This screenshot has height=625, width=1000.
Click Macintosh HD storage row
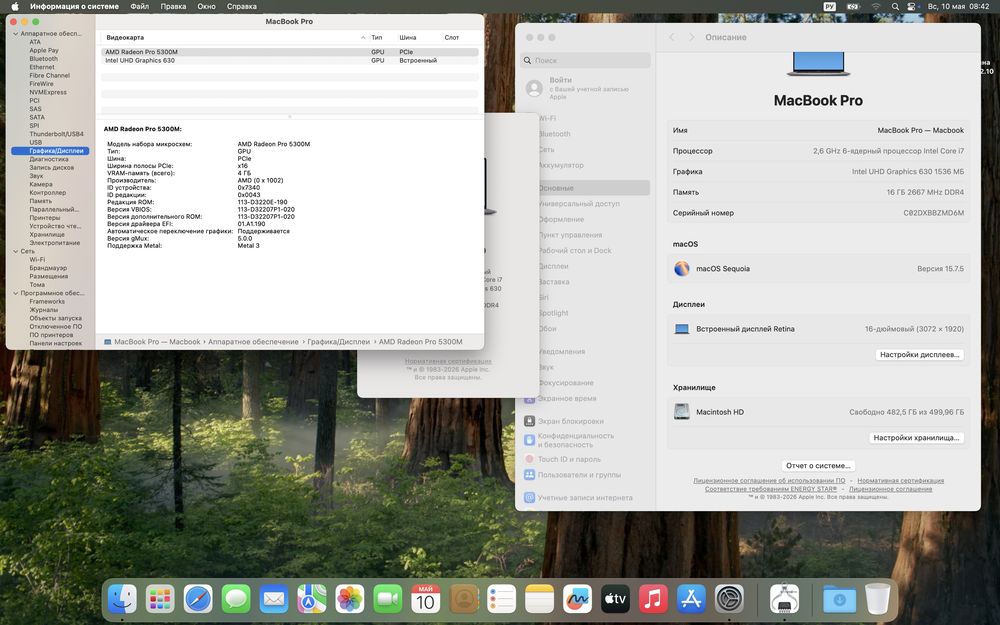[x=818, y=412]
